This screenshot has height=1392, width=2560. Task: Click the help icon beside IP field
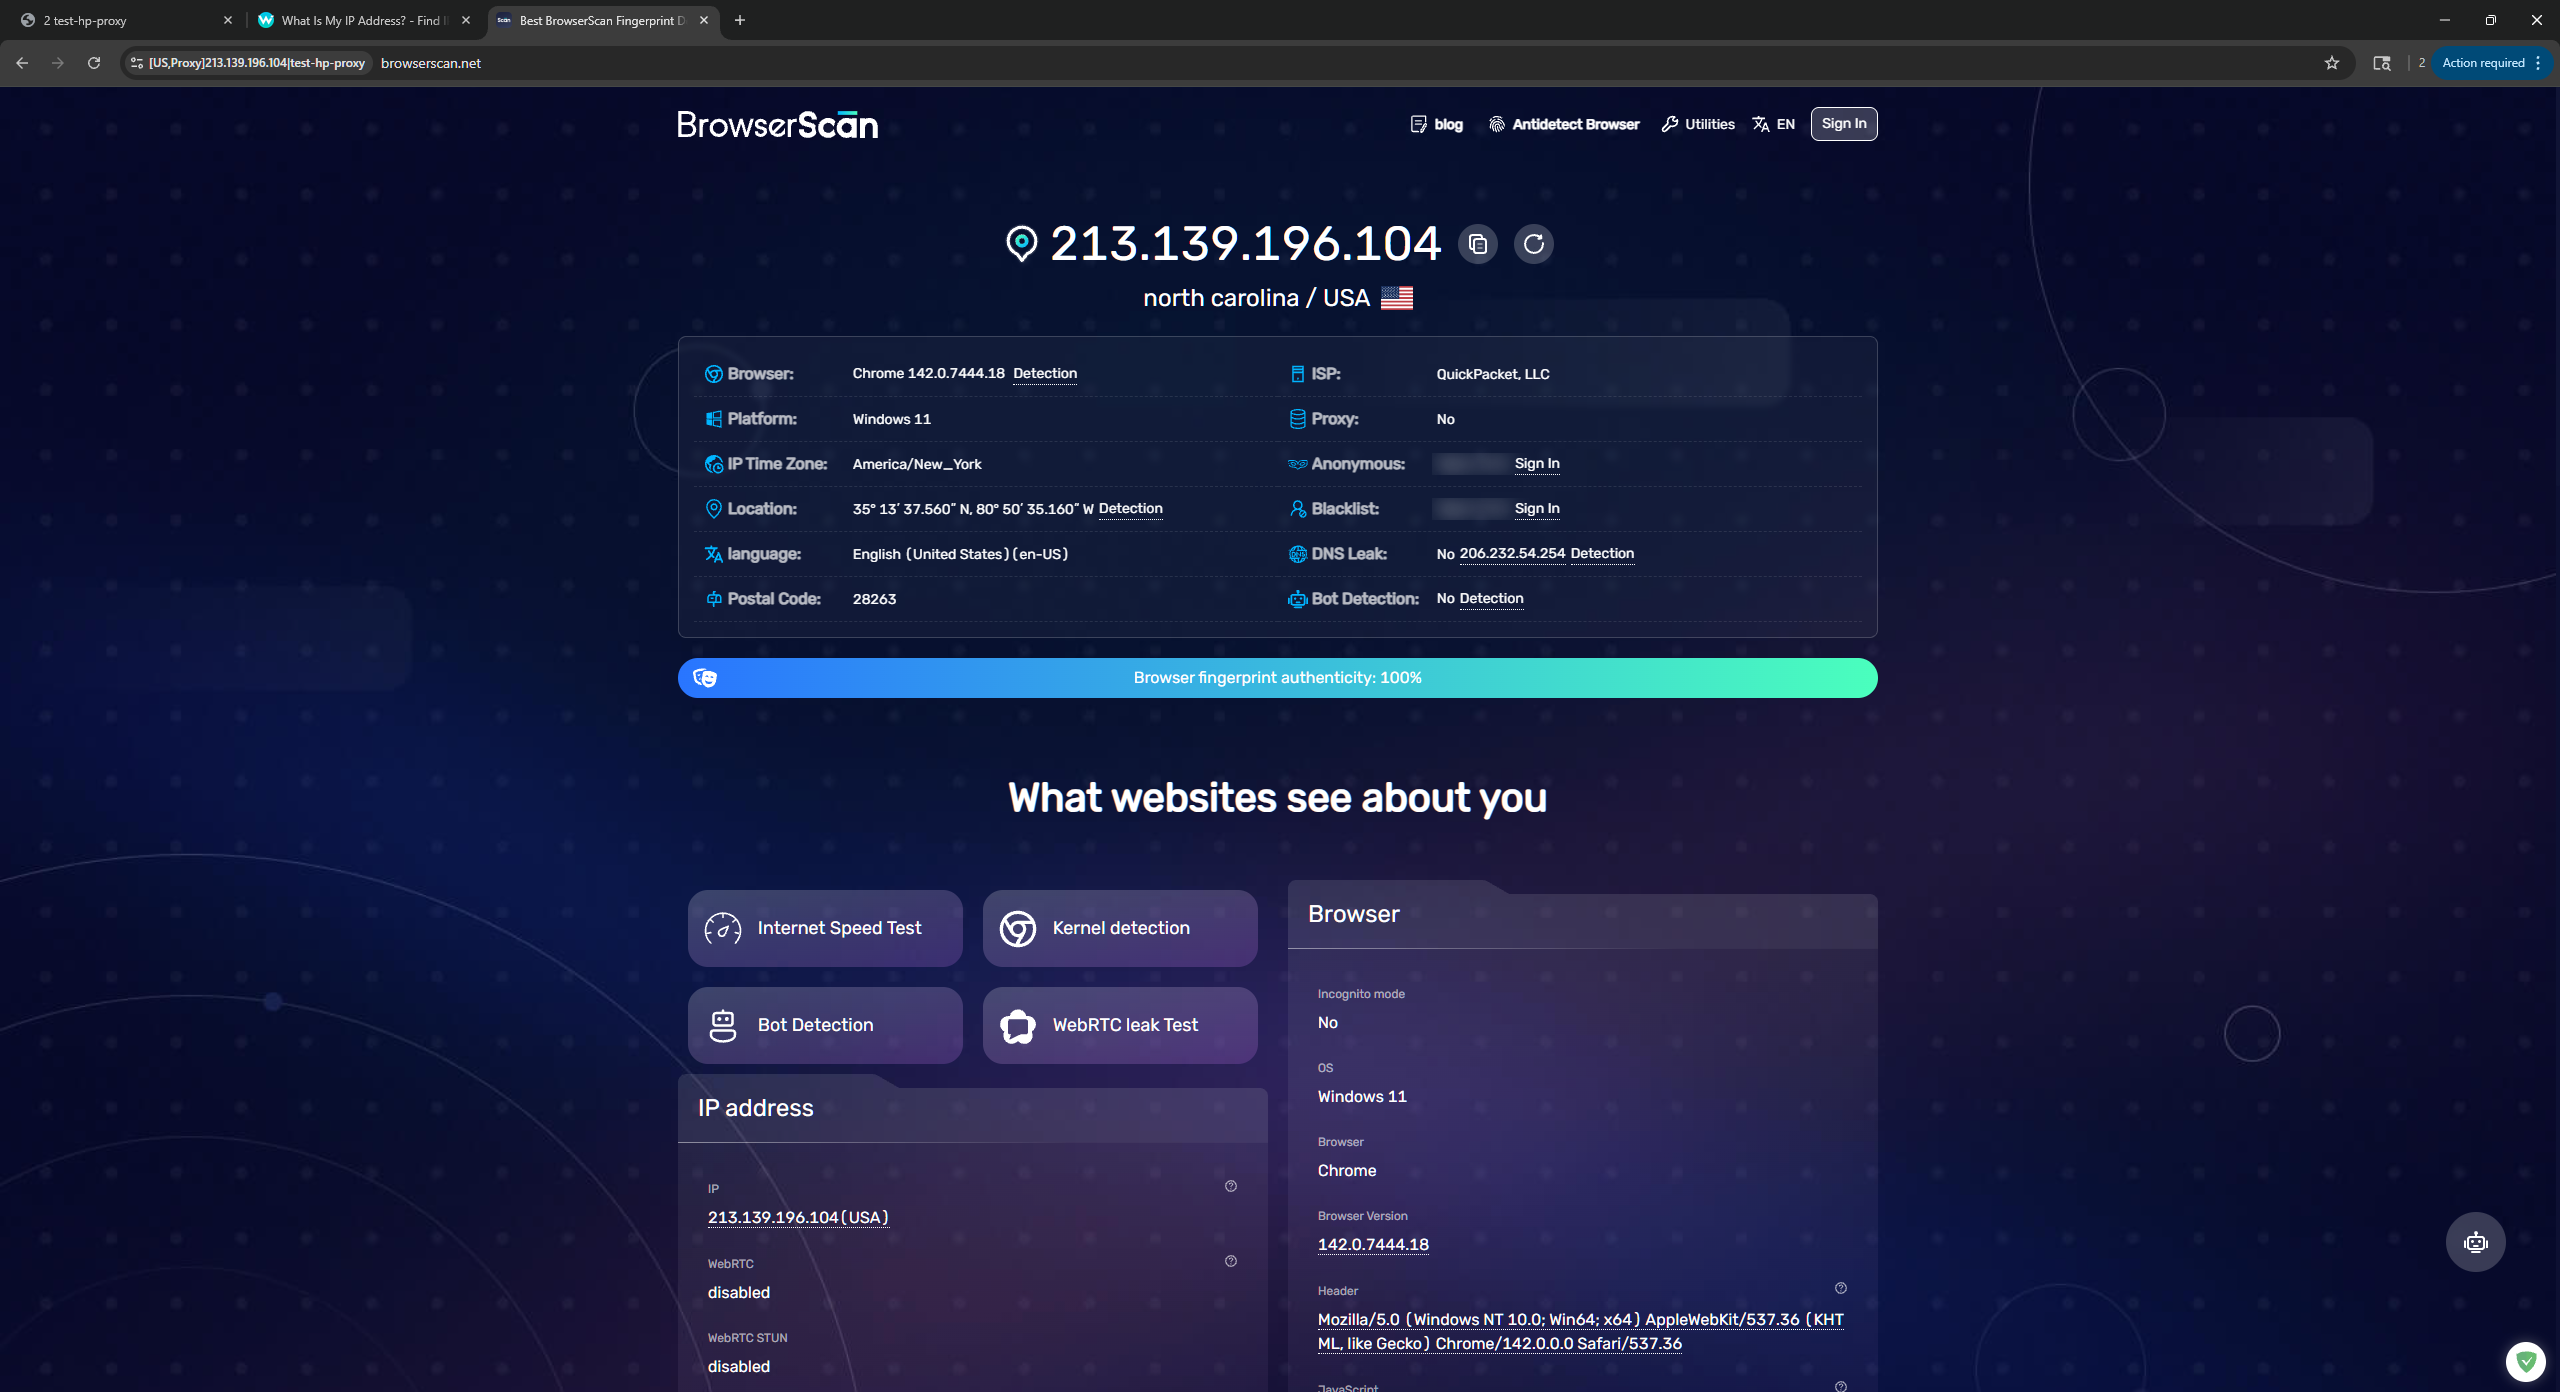(x=1231, y=1186)
